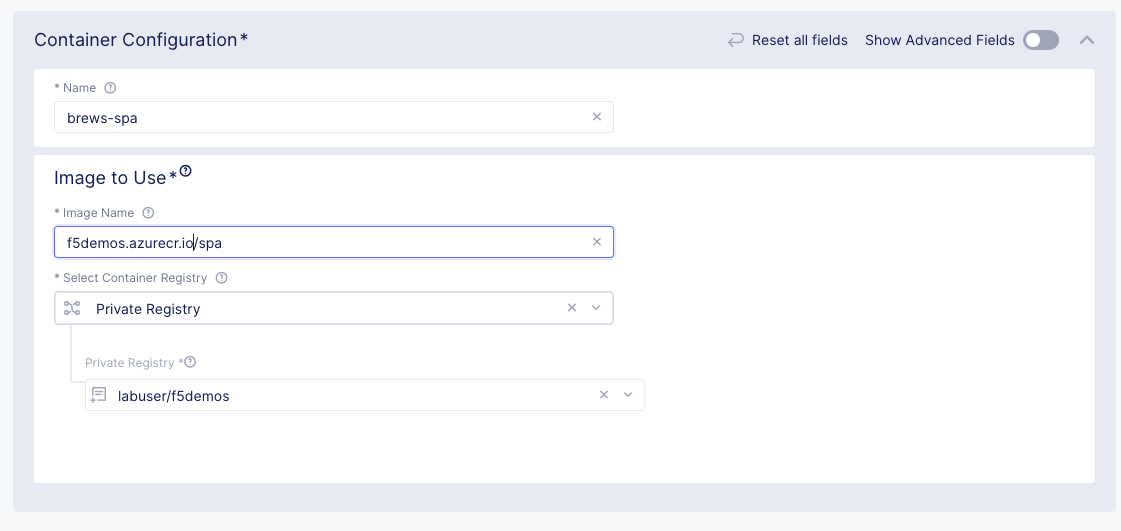
Task: Remove the Private Registry selection
Action: coord(572,308)
